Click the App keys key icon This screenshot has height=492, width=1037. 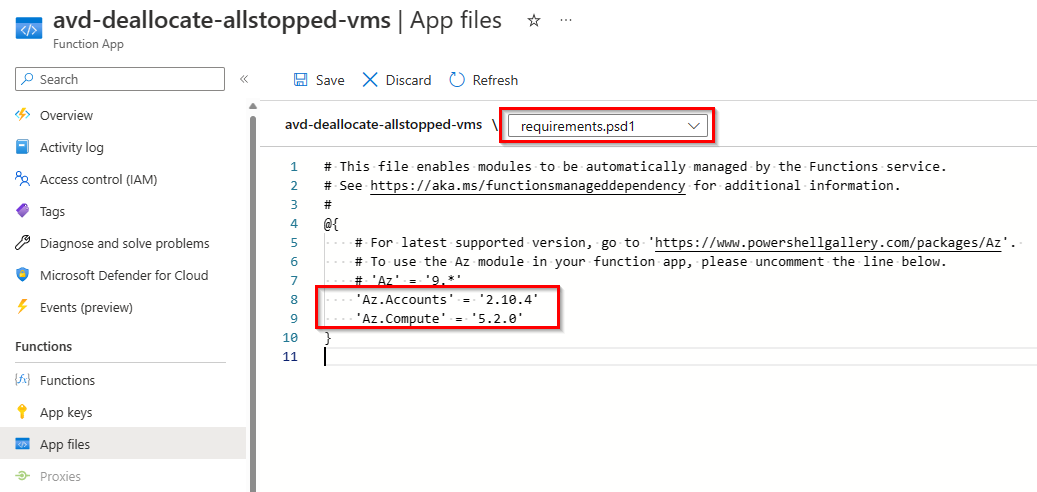click(x=23, y=412)
